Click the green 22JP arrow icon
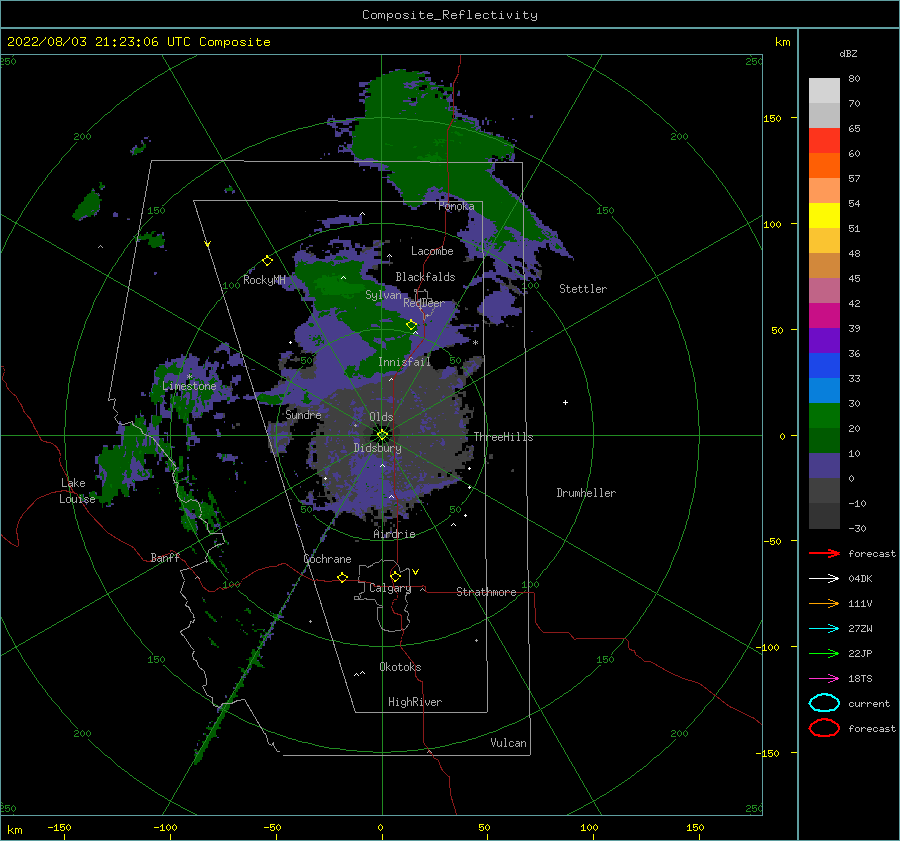900x841 pixels. click(824, 653)
